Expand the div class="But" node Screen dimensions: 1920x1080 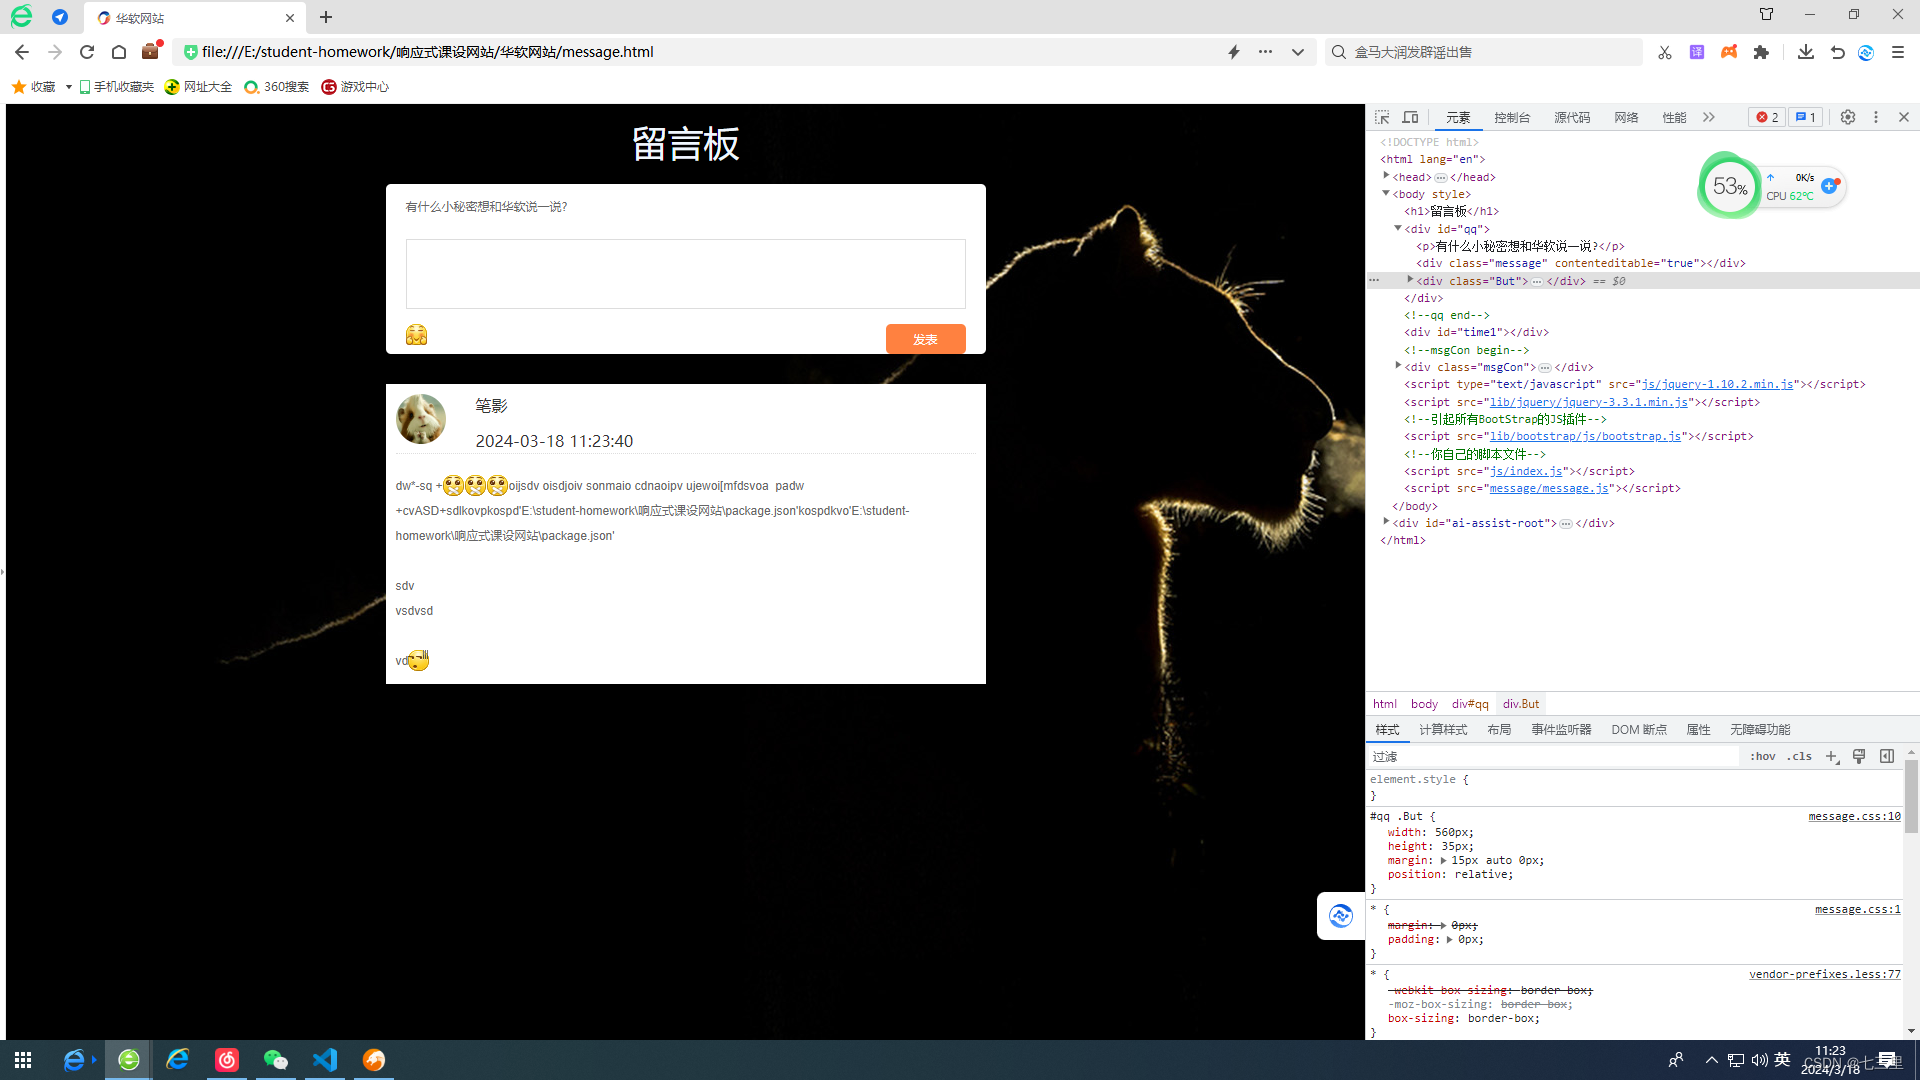pyautogui.click(x=1410, y=280)
